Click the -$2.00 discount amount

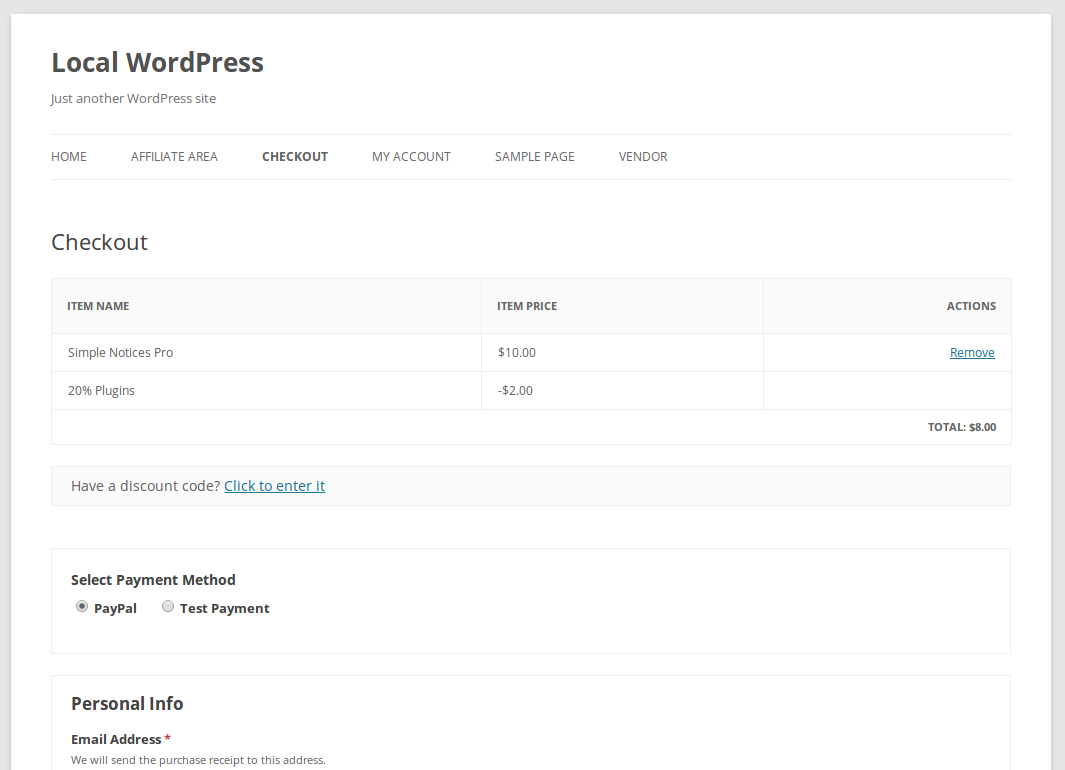coord(515,390)
